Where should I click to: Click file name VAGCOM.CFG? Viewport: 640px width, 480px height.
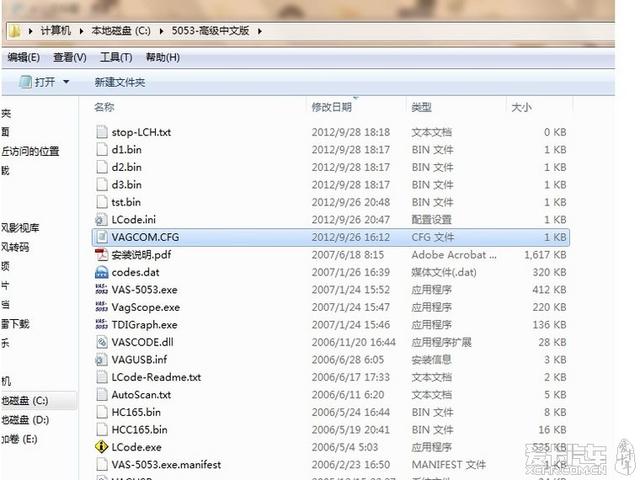coord(145,237)
